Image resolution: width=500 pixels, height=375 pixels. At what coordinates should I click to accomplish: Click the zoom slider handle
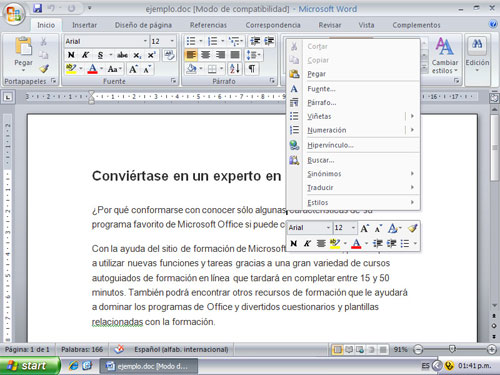click(452, 349)
